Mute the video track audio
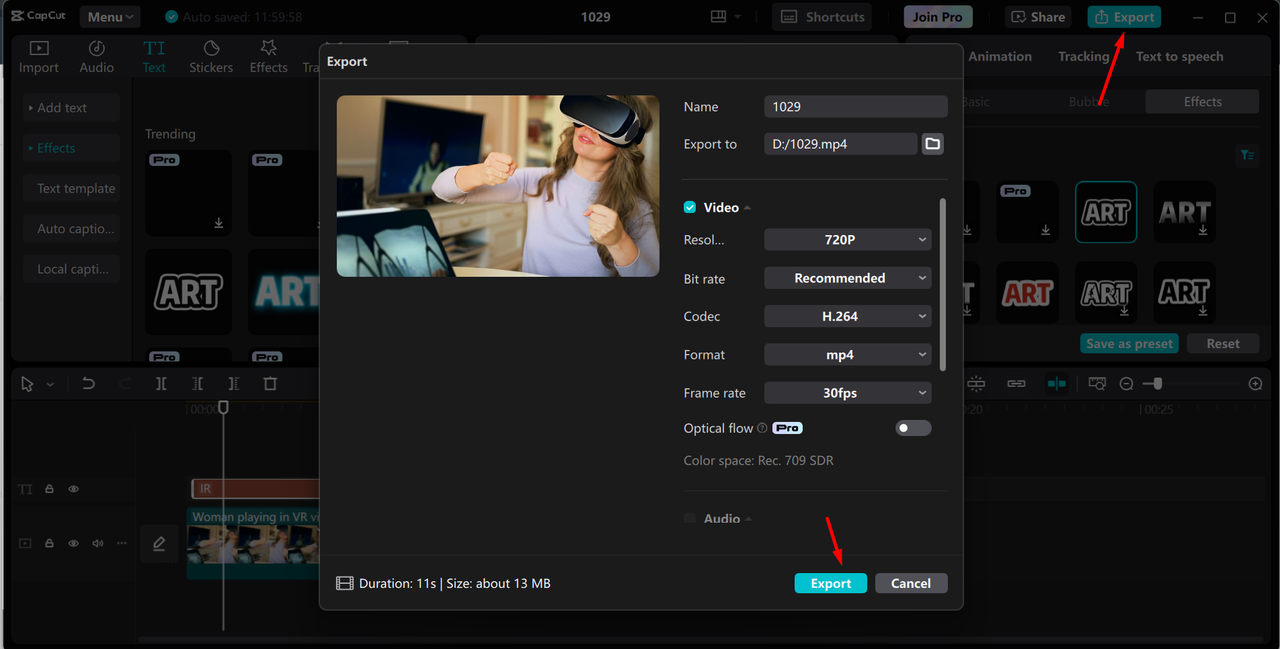The height and width of the screenshot is (649, 1280). [x=98, y=543]
